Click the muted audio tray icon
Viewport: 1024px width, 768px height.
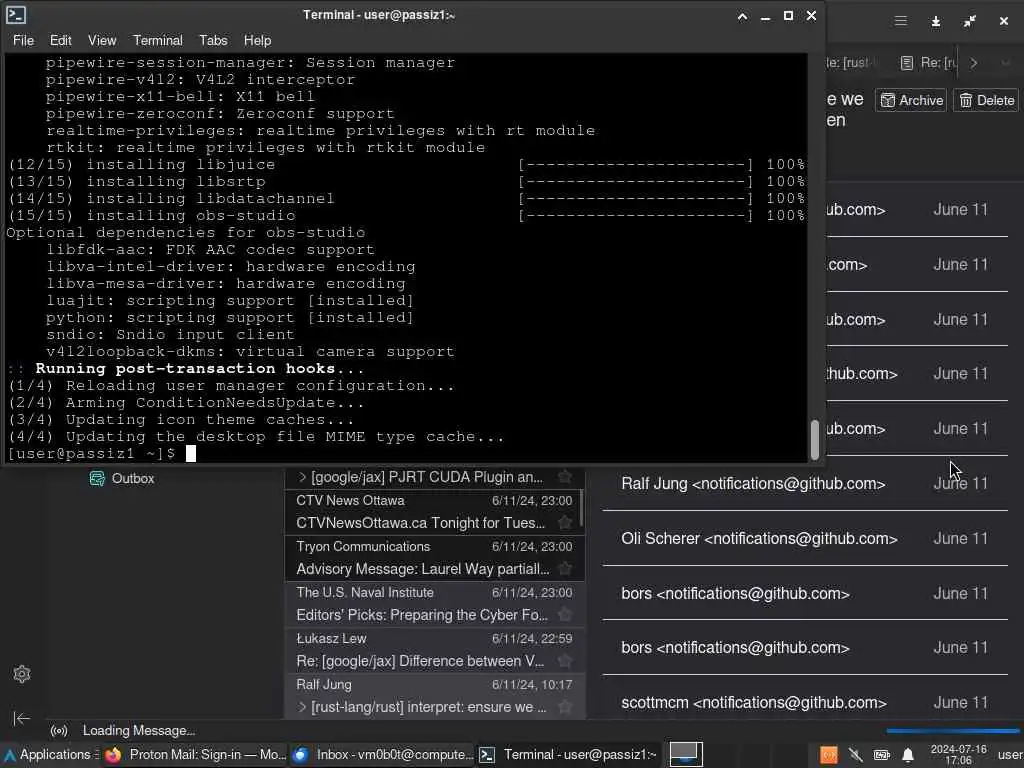coord(856,756)
